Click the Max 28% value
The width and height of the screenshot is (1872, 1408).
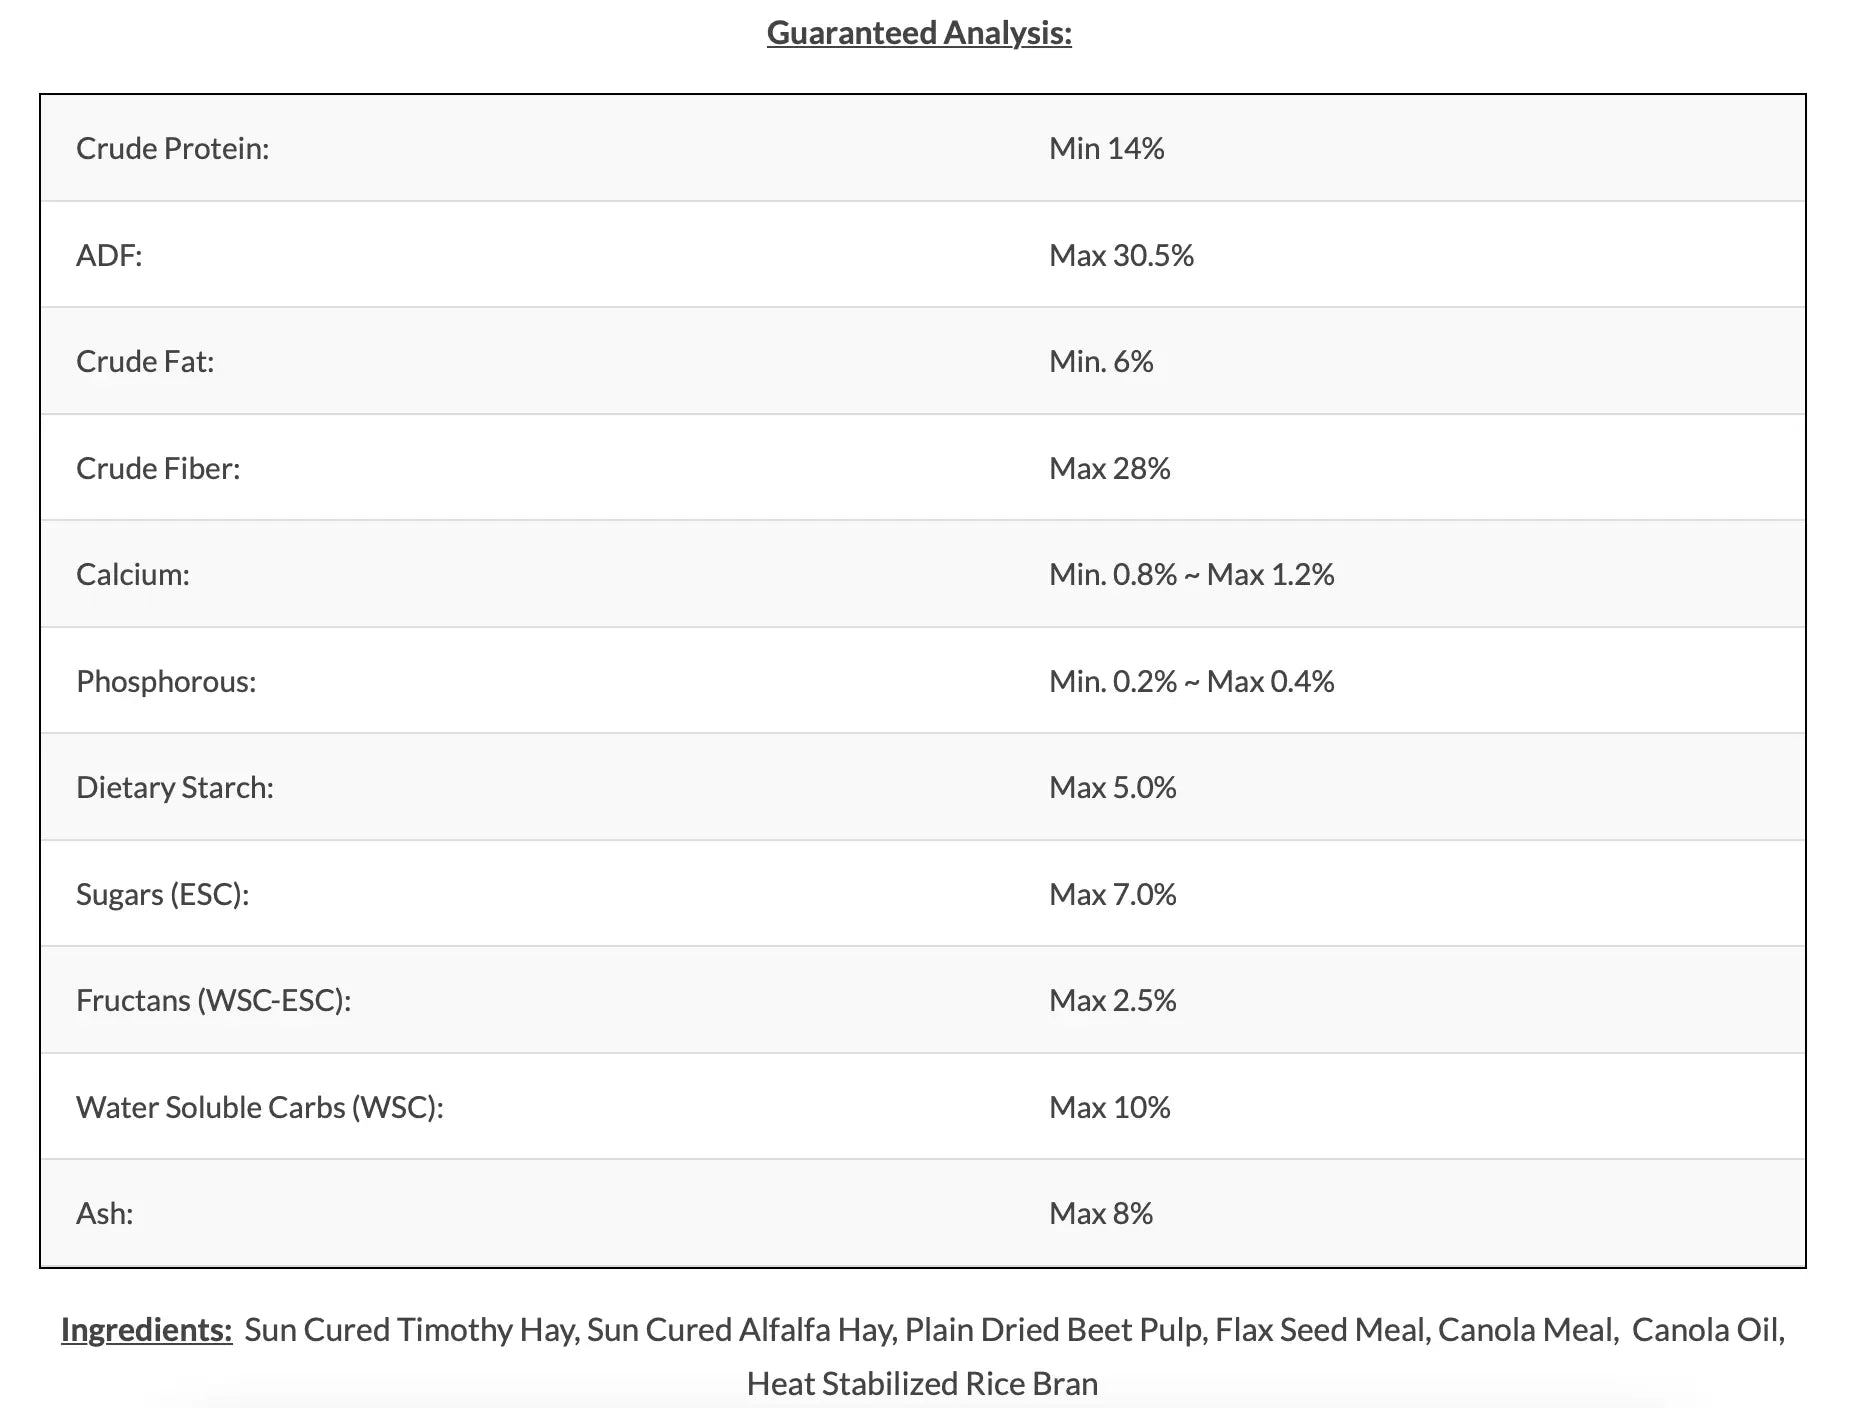coord(1109,468)
